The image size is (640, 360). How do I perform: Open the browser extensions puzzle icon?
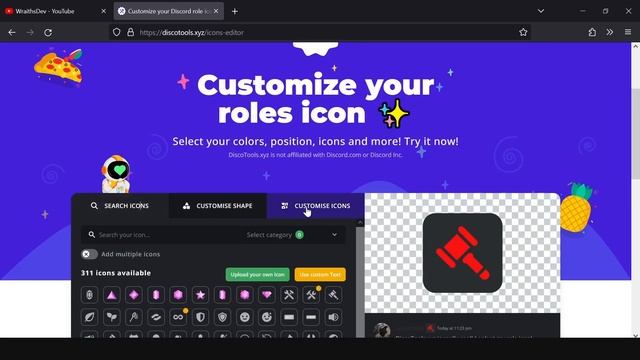pyautogui.click(x=592, y=32)
